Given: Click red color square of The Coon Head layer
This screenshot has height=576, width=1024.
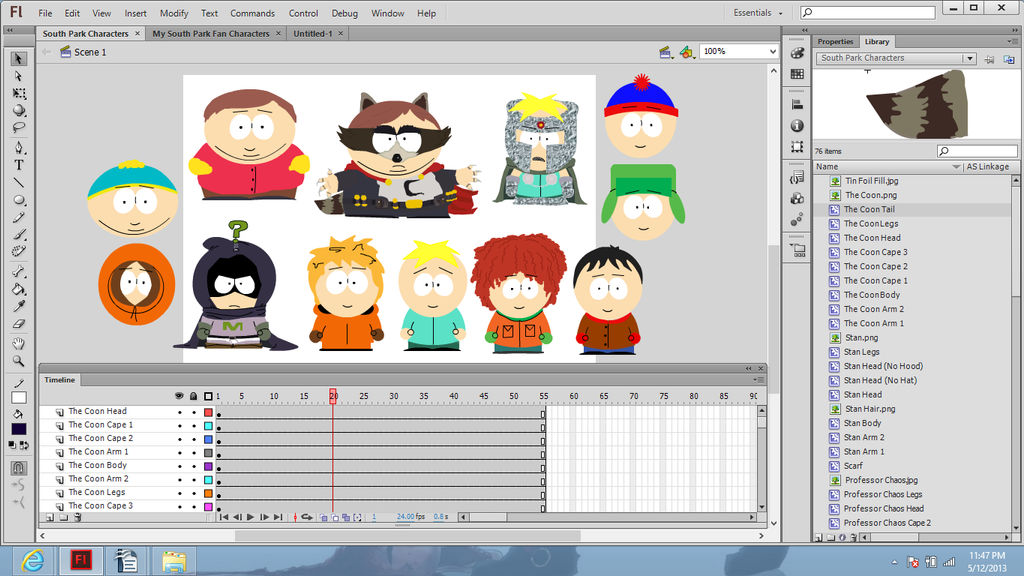Looking at the screenshot, I should click(208, 412).
